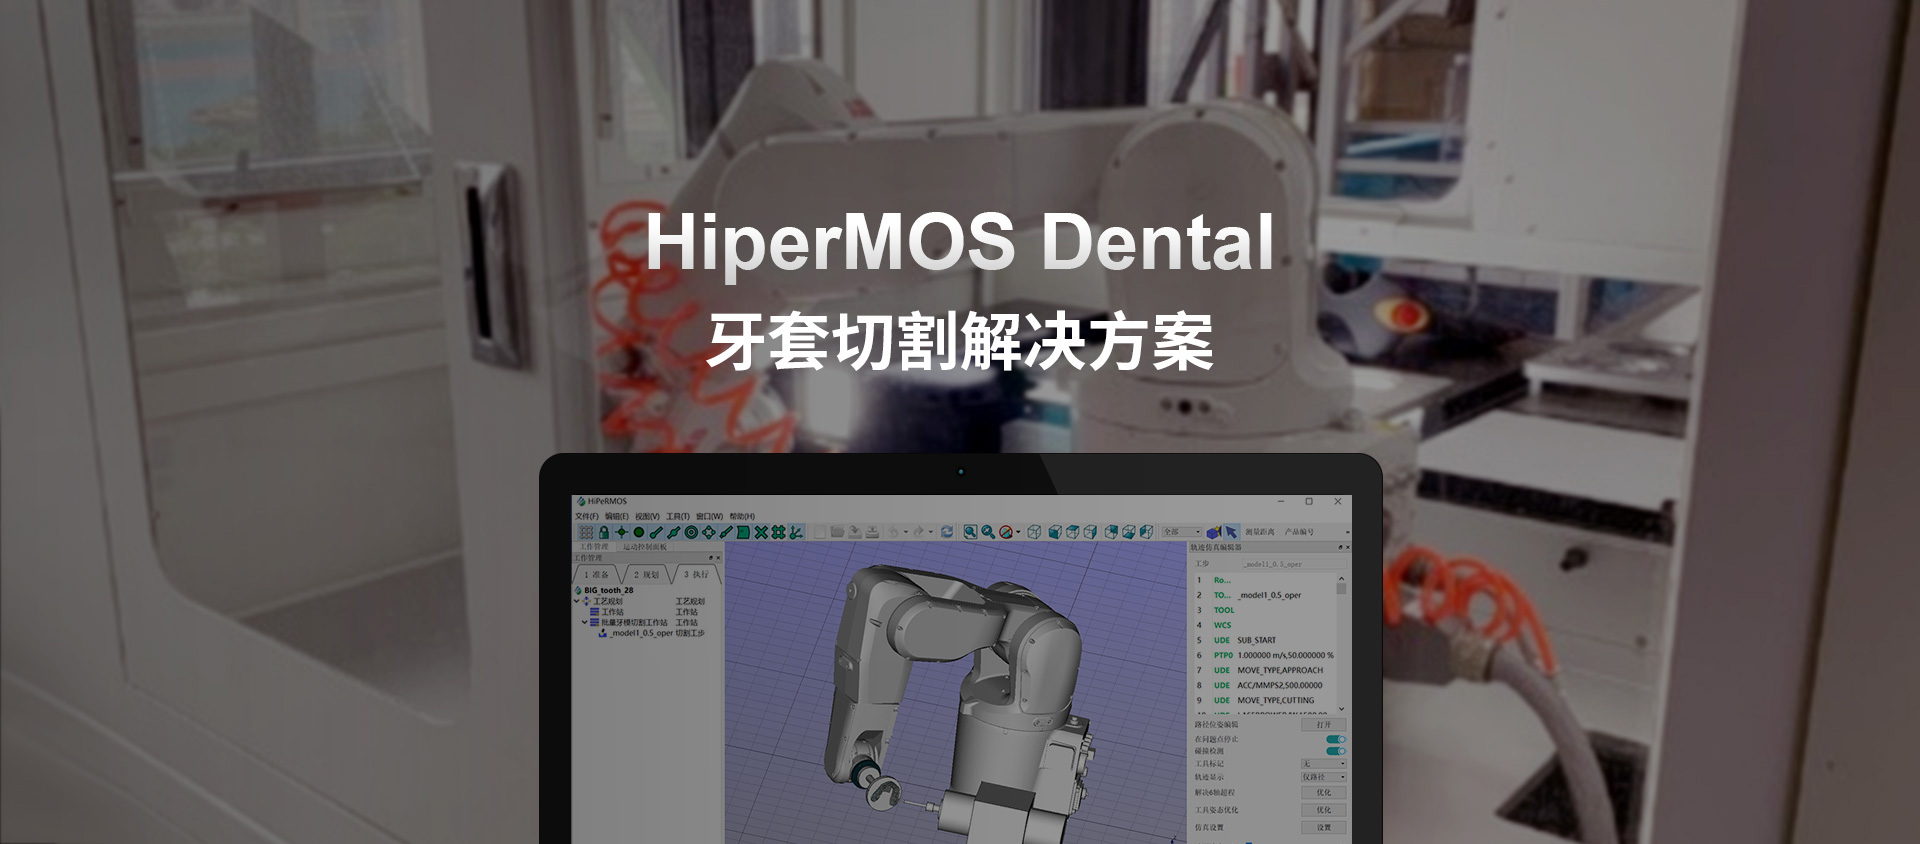Screen dimensions: 1920x844
Task: Select the crosshair point tool icon
Action: point(622,532)
